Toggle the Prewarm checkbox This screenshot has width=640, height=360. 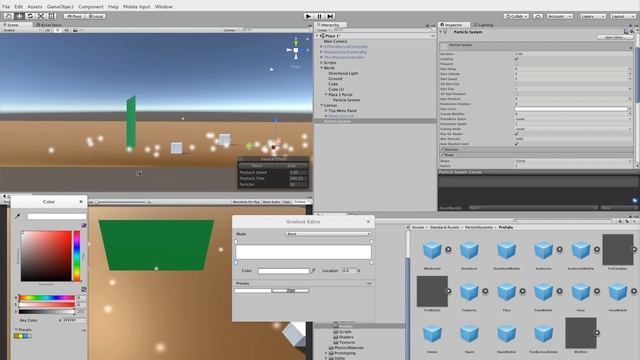tap(516, 64)
